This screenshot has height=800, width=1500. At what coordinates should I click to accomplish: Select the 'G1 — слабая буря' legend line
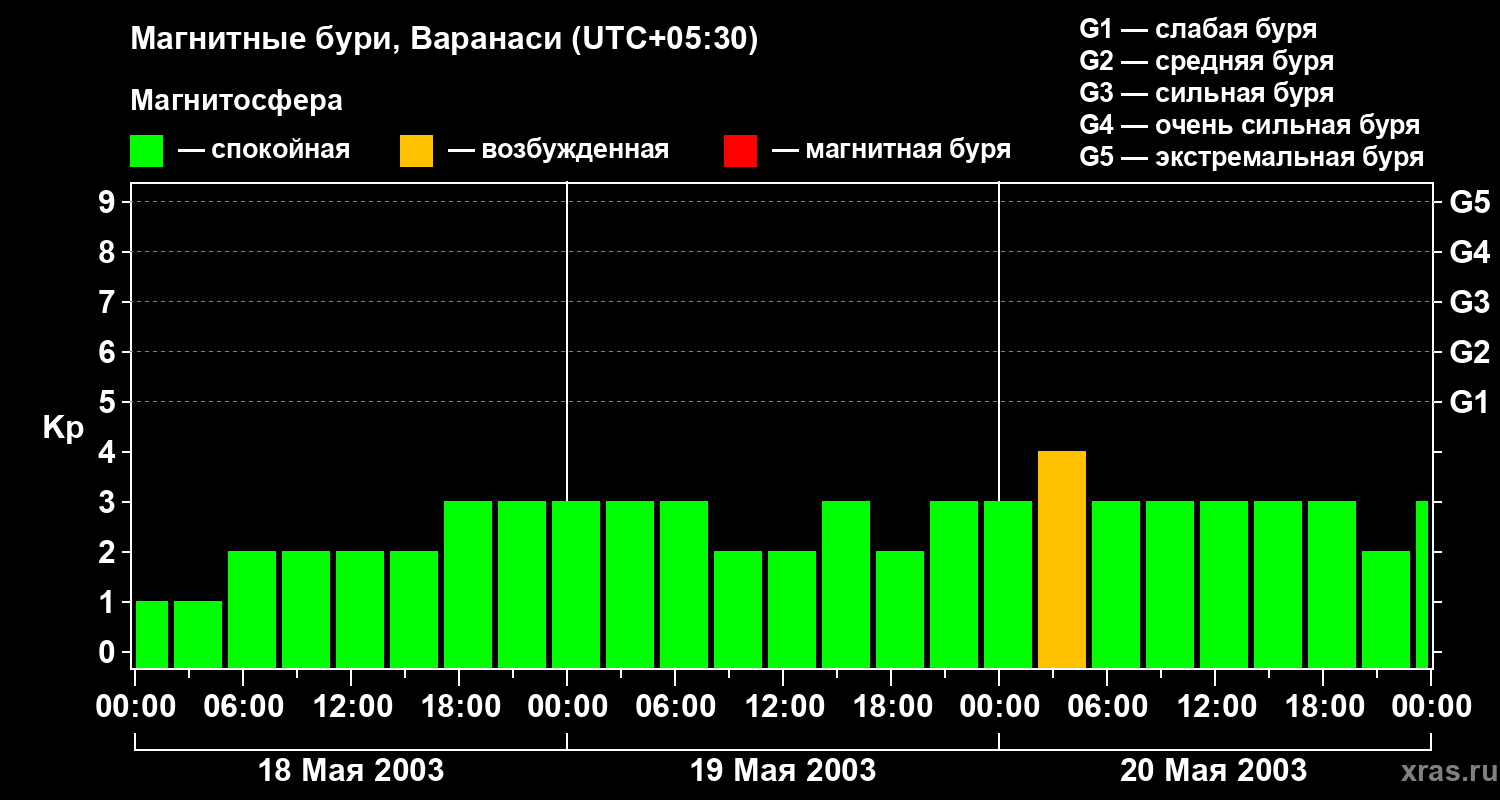[1198, 29]
